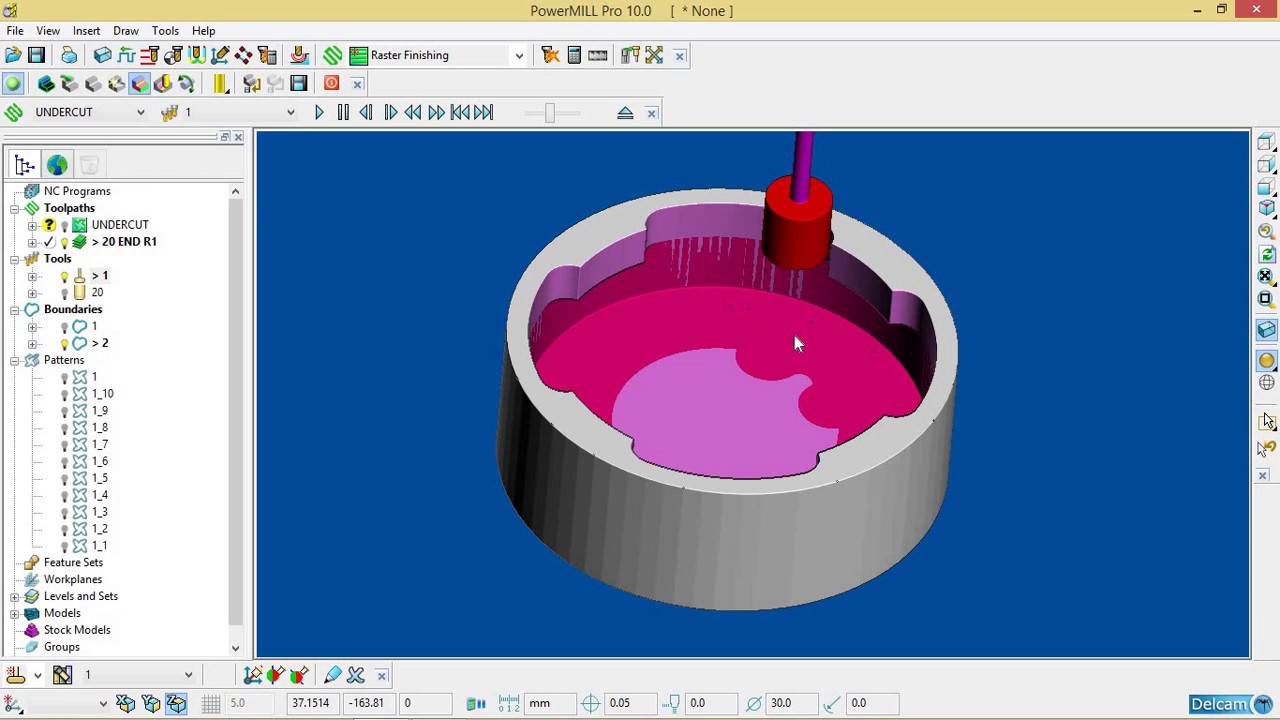1280x720 pixels.
Task: Toggle light bulb for UNDERCUT toolpath
Action: pyautogui.click(x=65, y=226)
